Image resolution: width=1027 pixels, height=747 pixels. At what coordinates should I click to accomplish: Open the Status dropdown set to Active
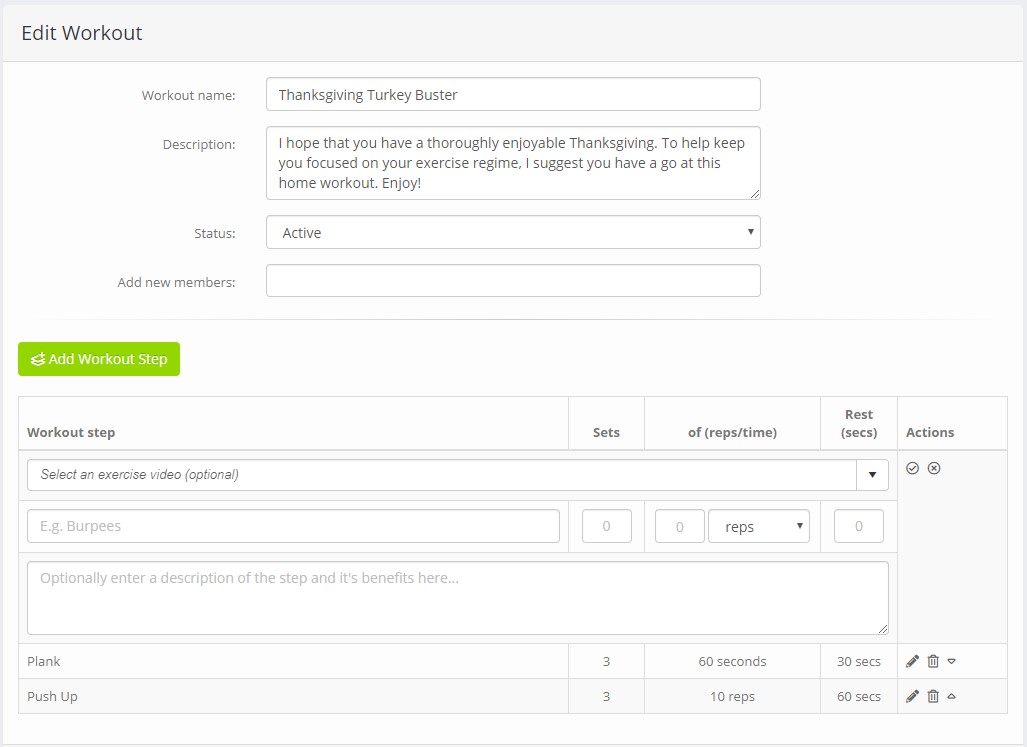tap(513, 232)
